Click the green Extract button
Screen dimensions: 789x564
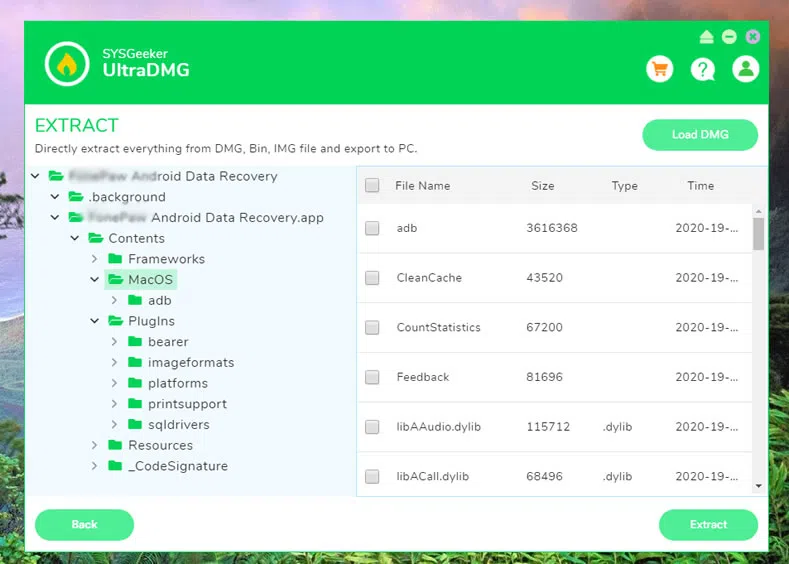pos(708,524)
